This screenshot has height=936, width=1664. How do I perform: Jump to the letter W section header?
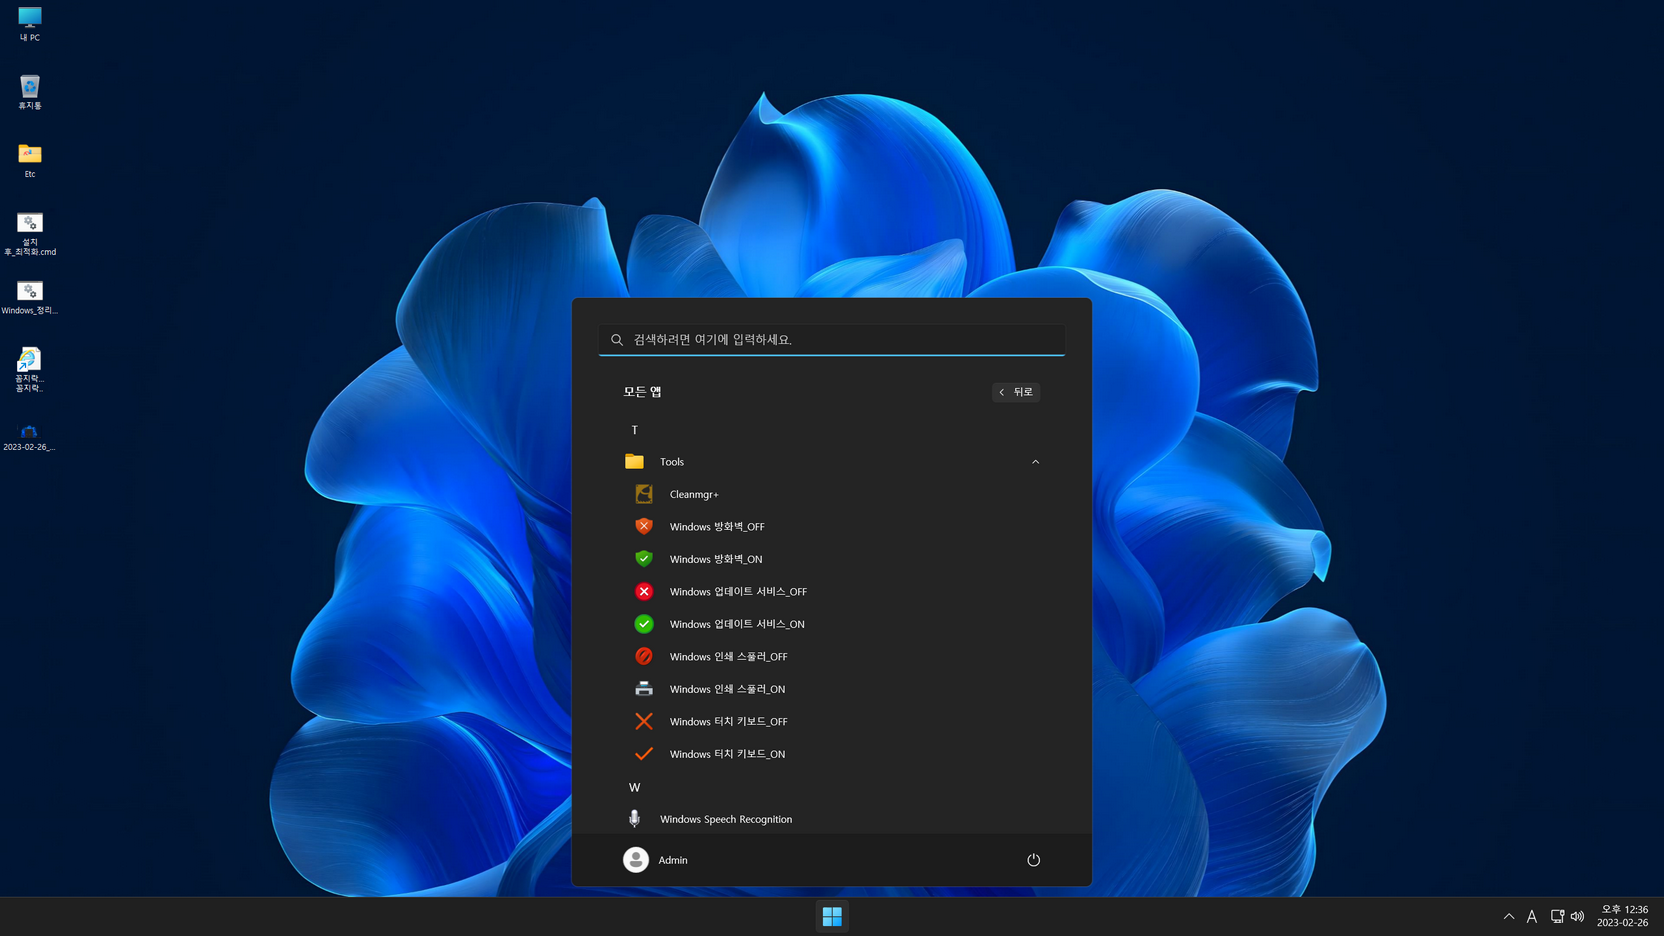pyautogui.click(x=634, y=787)
